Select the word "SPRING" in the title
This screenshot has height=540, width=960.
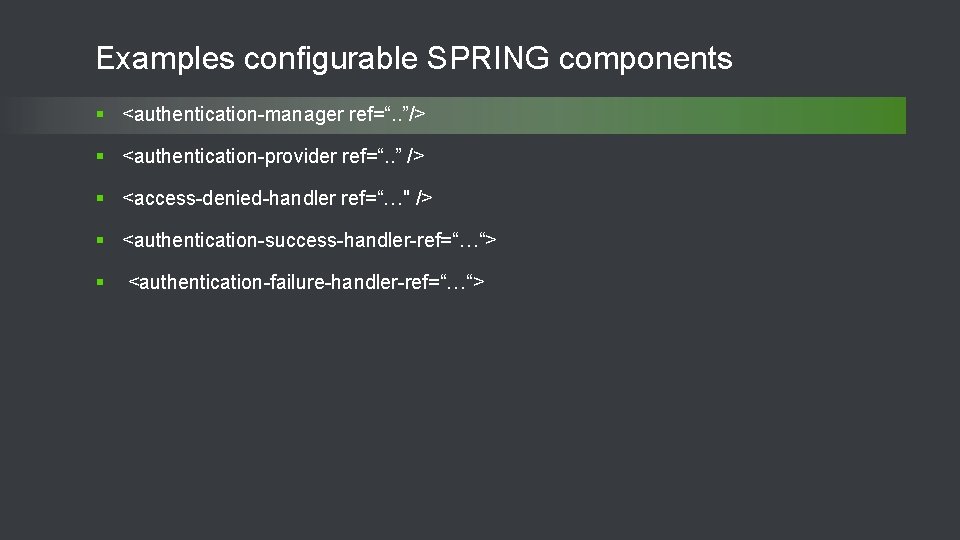487,59
